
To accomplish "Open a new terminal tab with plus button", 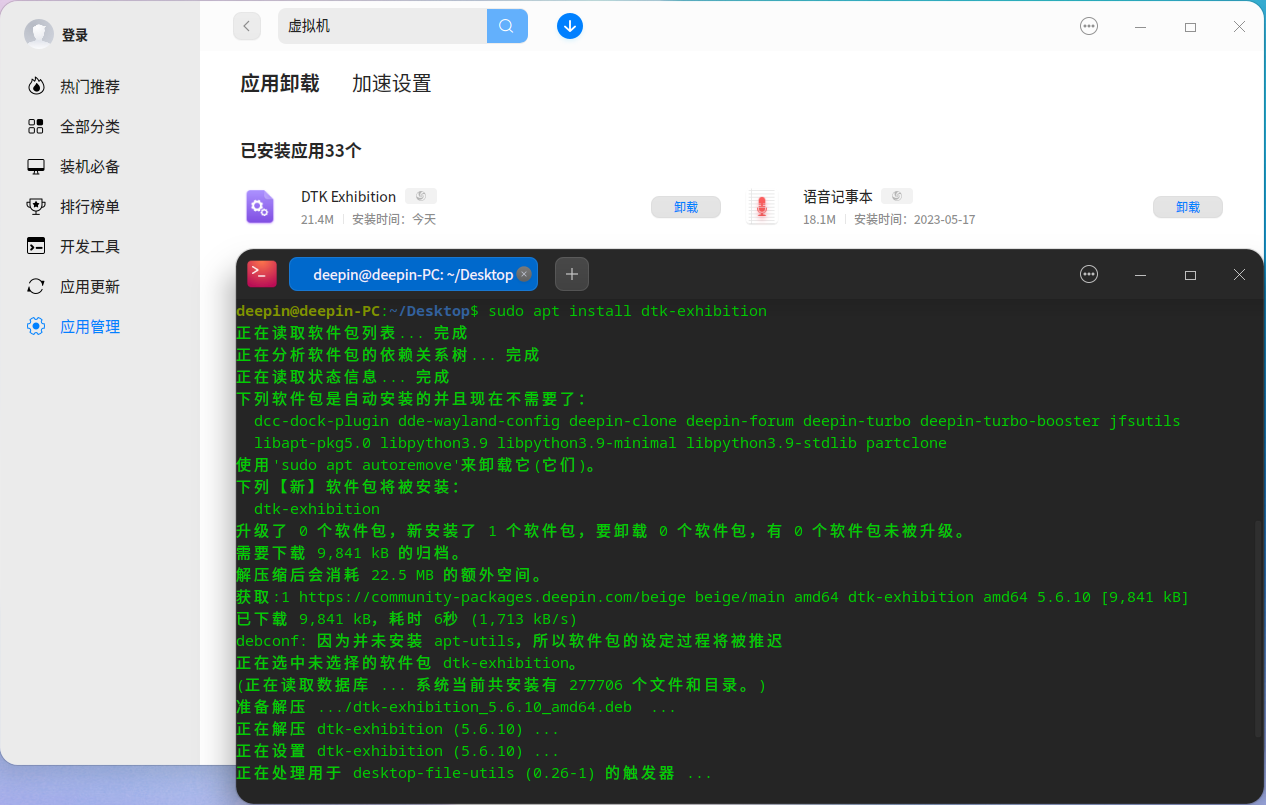I will (x=571, y=273).
